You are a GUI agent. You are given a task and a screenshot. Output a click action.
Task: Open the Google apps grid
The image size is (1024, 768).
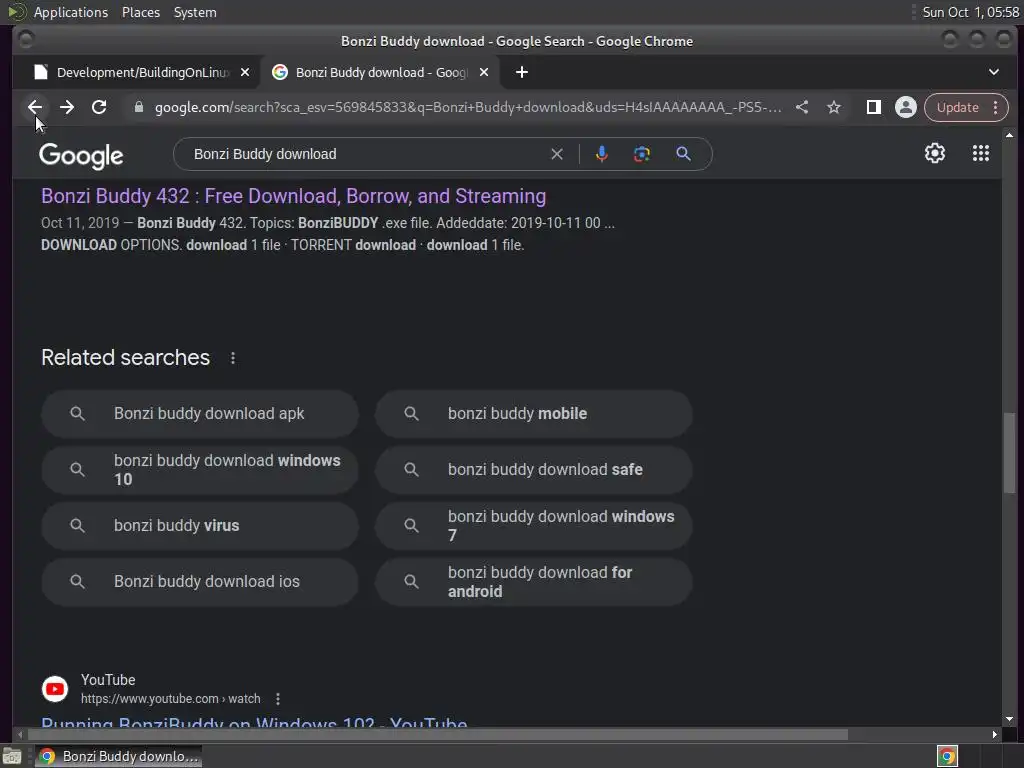click(981, 153)
